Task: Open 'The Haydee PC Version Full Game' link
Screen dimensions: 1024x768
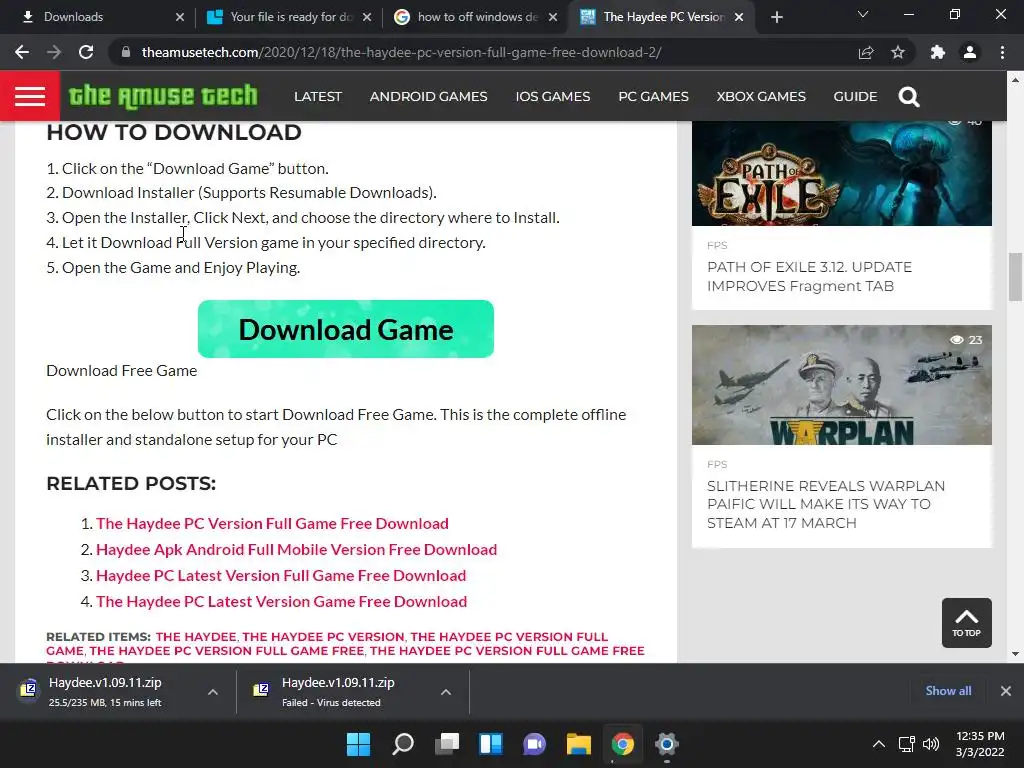Action: coord(272,524)
